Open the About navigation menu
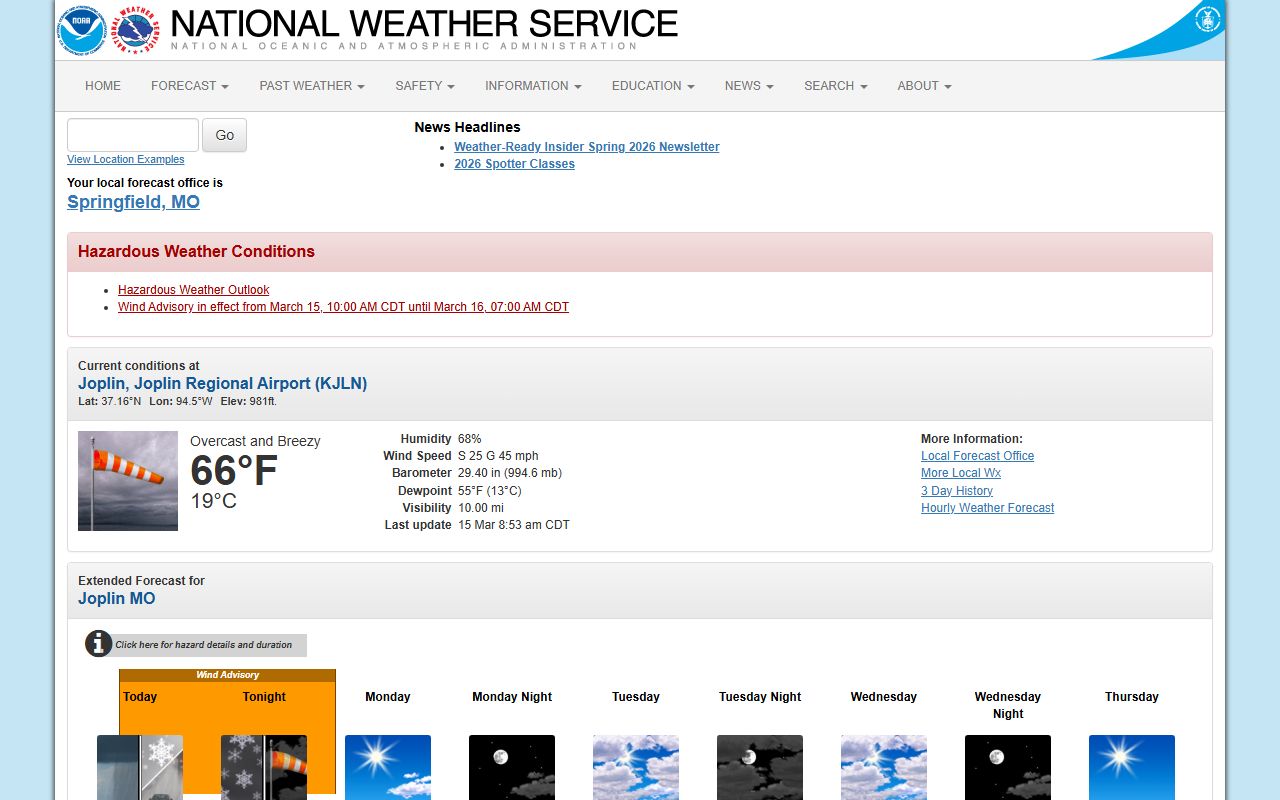1280x800 pixels. (924, 86)
